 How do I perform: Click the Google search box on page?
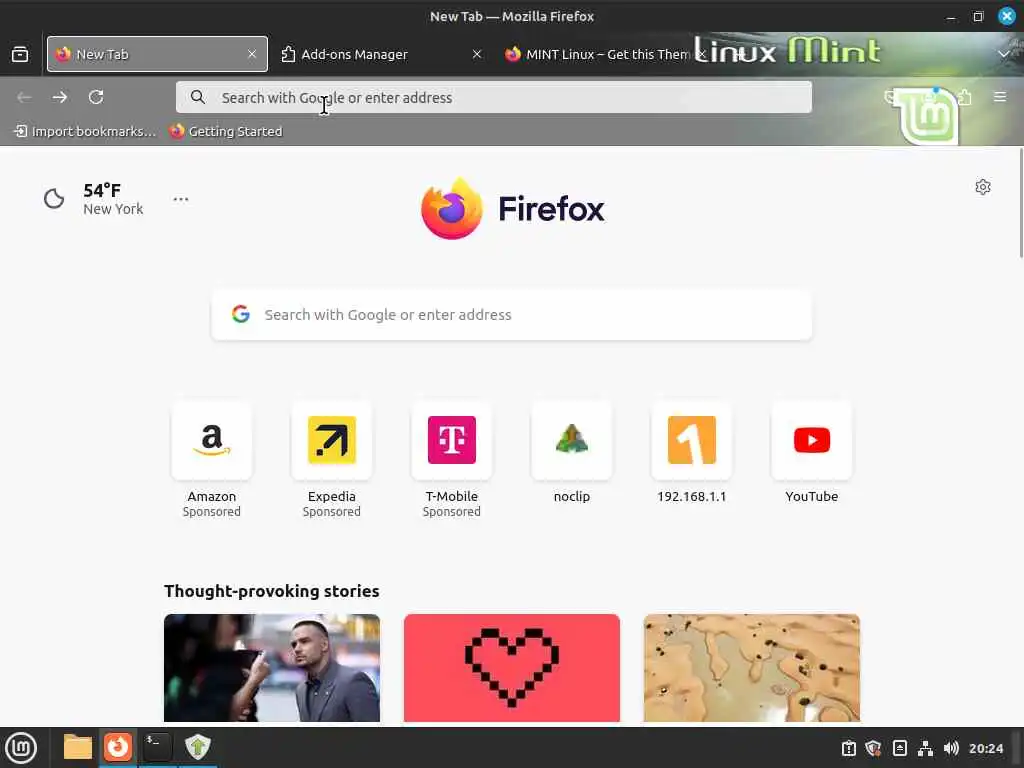[x=511, y=315]
